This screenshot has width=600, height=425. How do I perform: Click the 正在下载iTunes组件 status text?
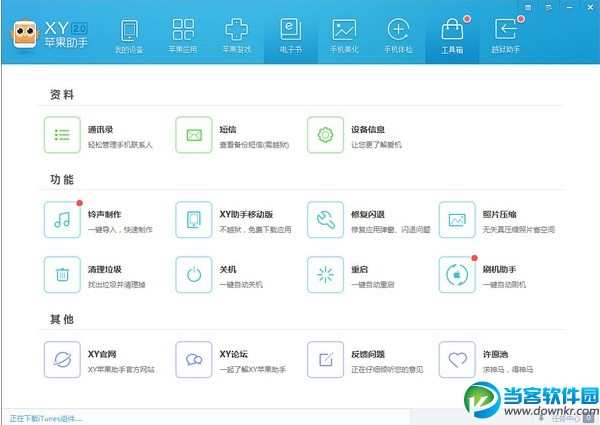(x=46, y=418)
